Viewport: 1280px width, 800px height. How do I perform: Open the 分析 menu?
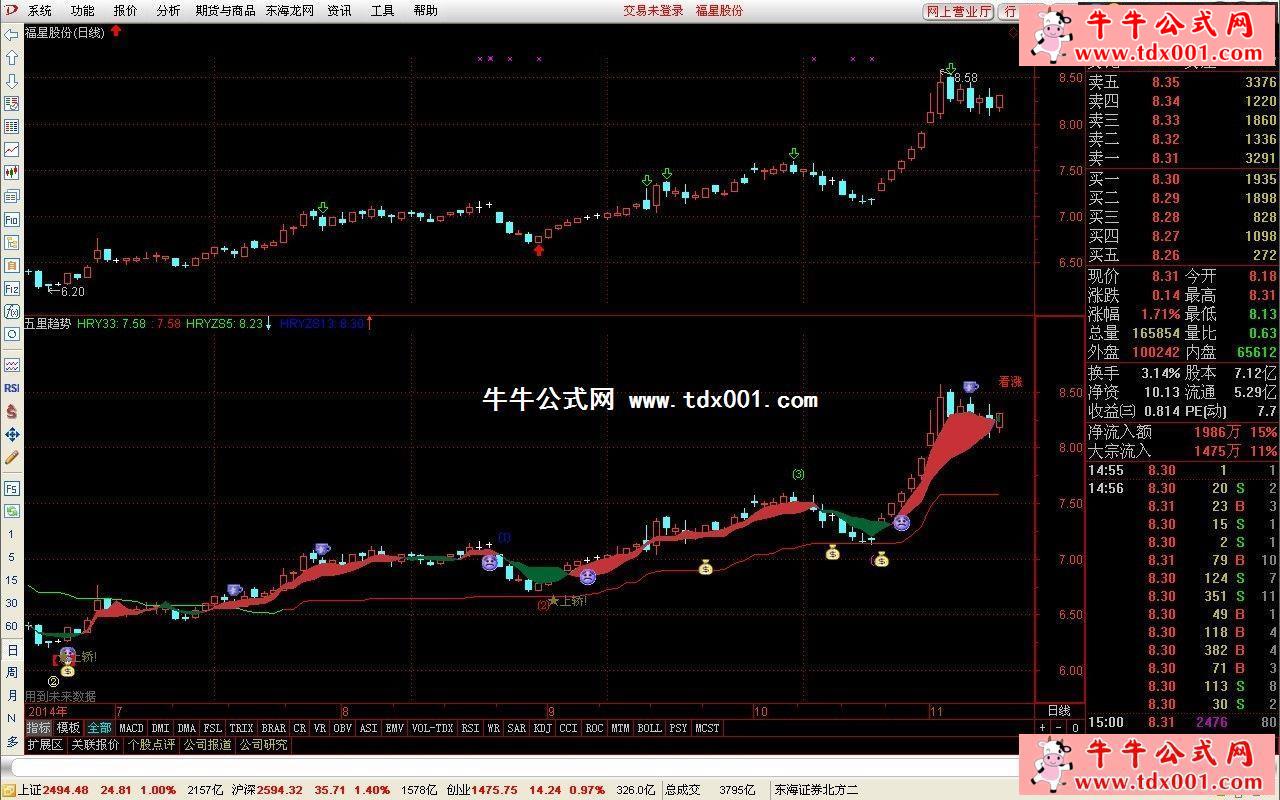coord(168,11)
